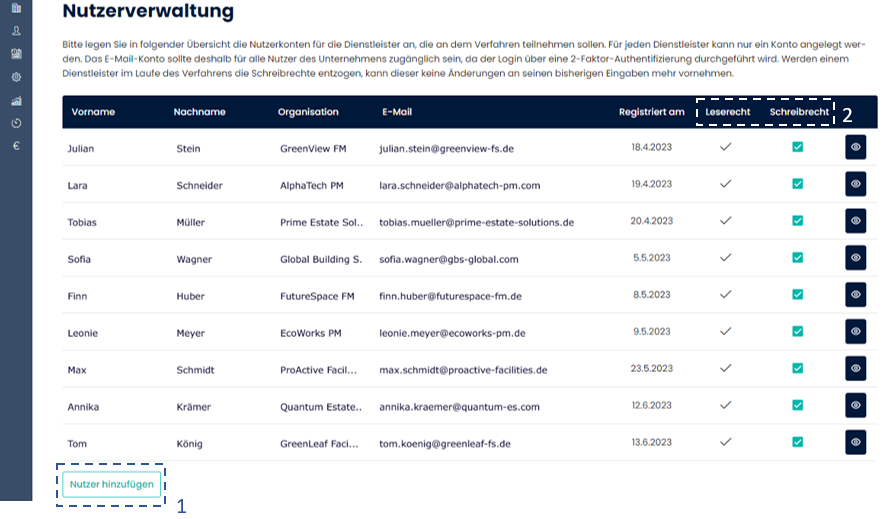The height and width of the screenshot is (519, 889).
Task: Select Finn Huber's email address
Action: [450, 296]
